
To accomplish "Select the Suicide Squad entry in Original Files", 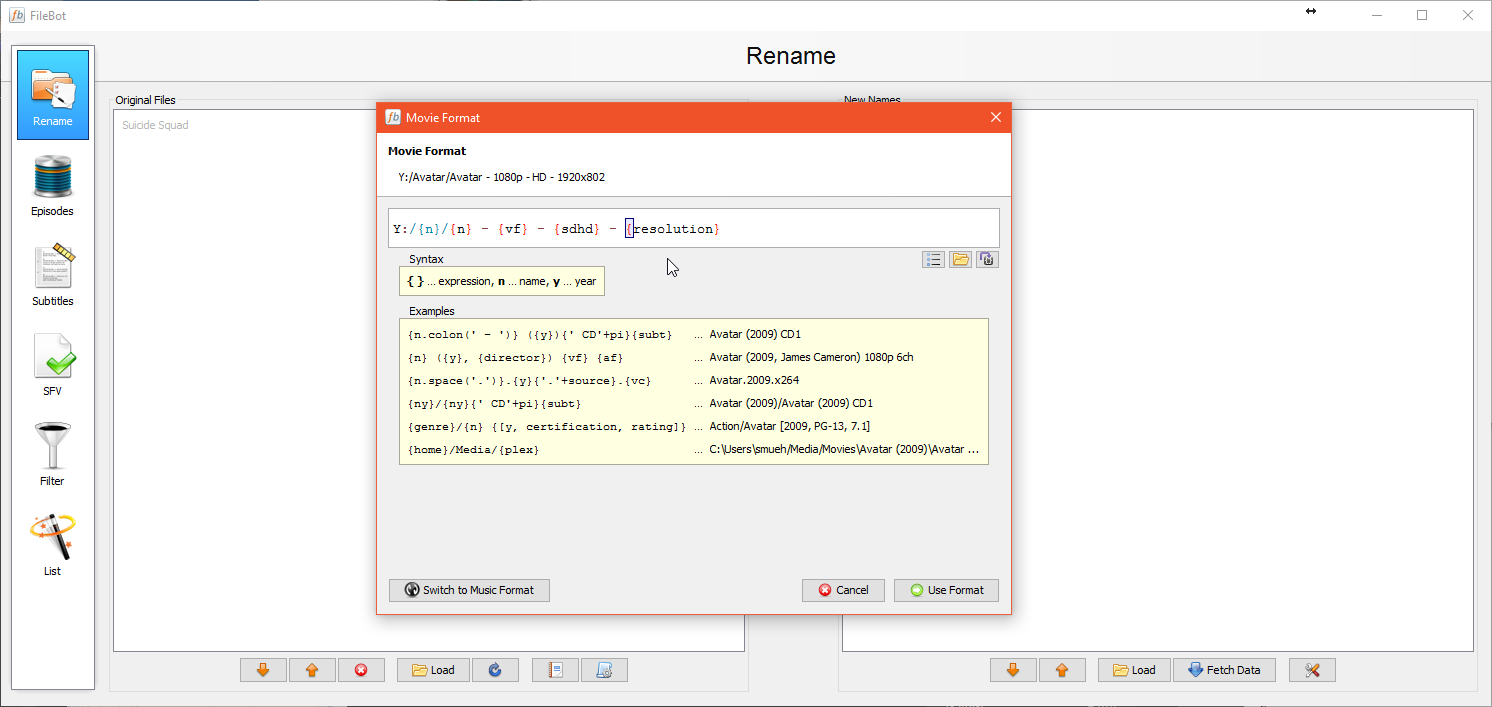I will (x=155, y=126).
